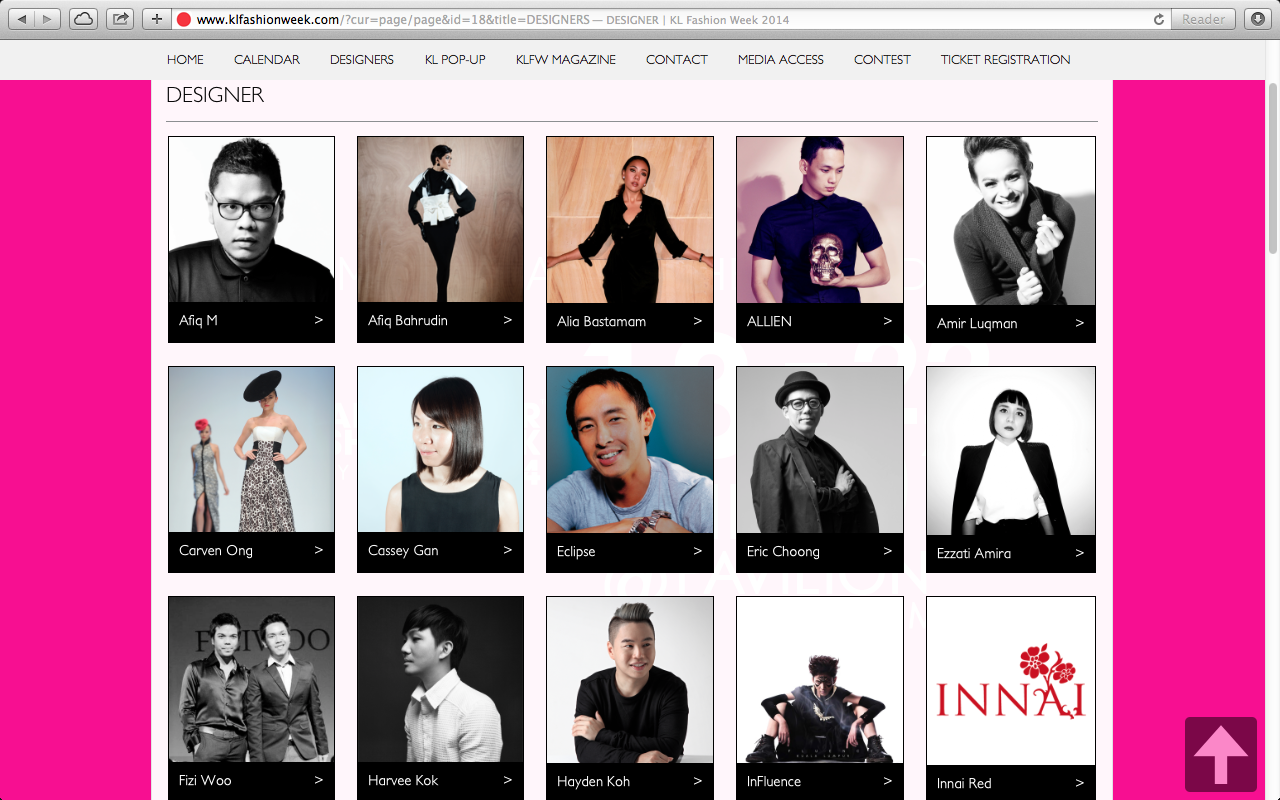Open the Afiq Bahrudin name link
Screen dimensions: 1280x800
[x=408, y=321]
